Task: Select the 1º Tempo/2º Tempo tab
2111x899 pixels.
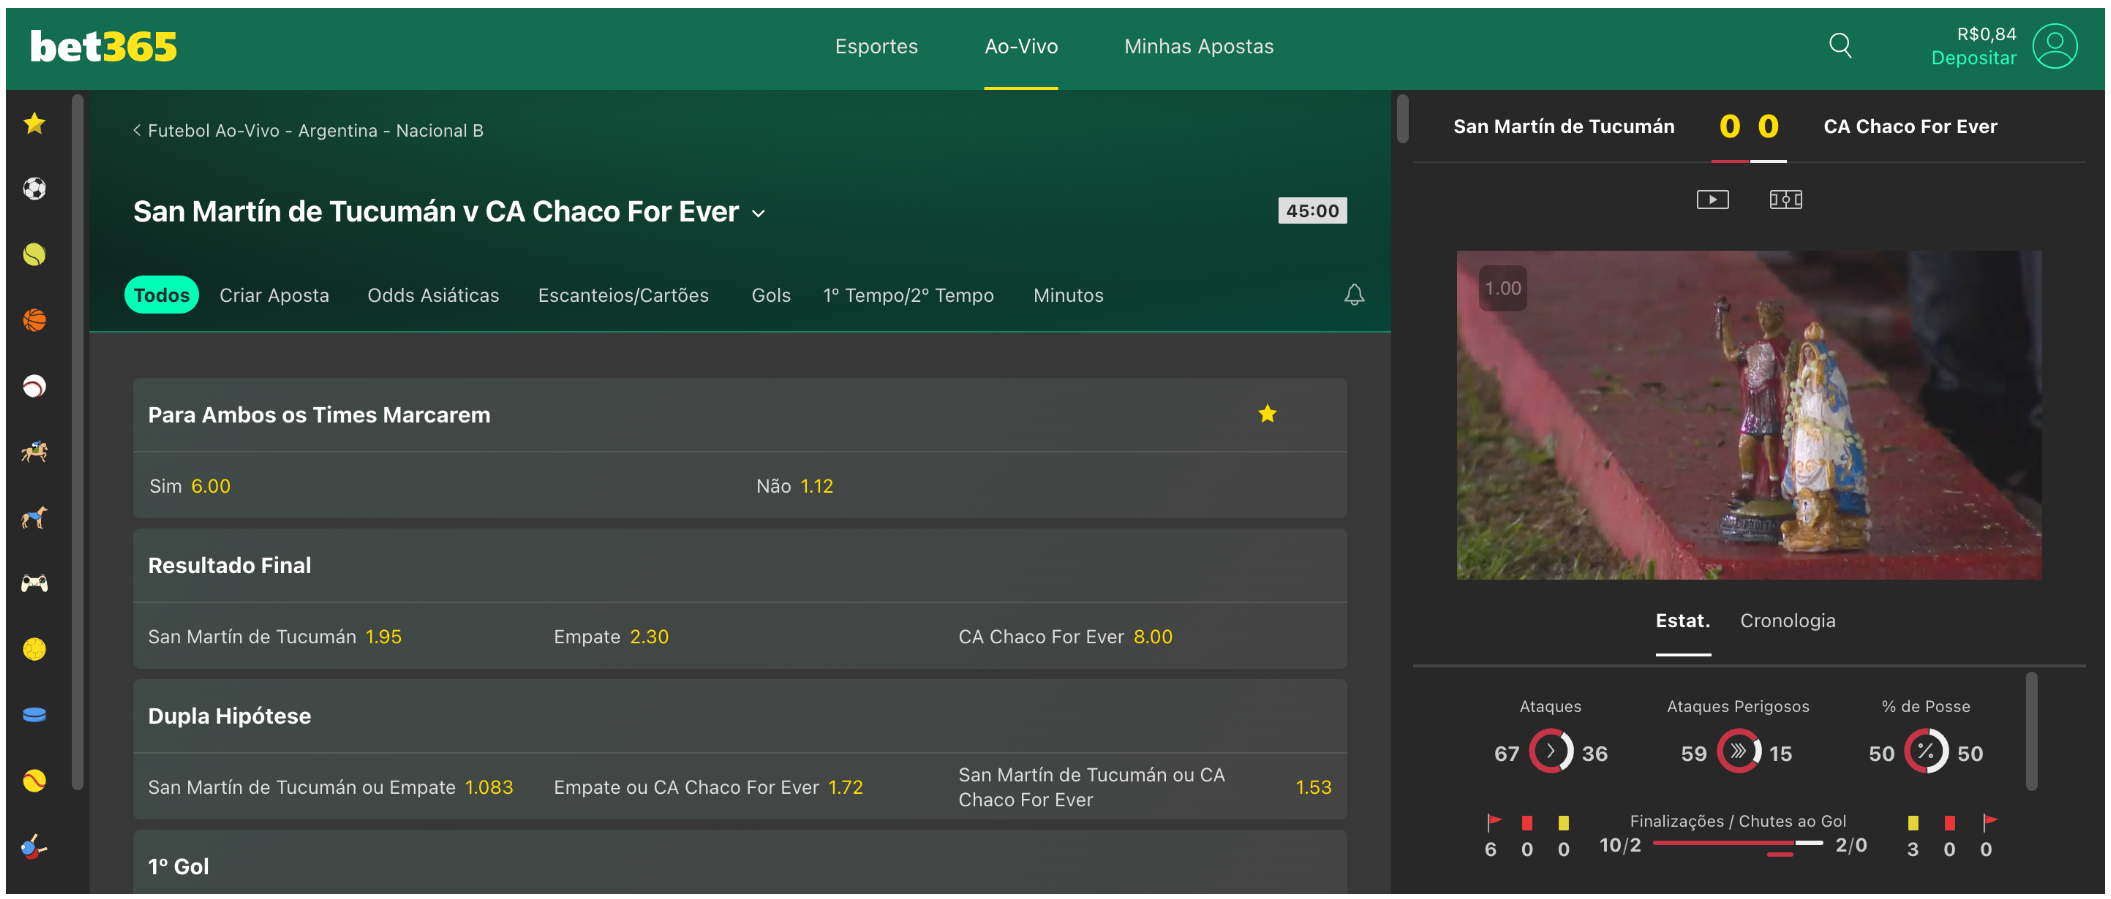Action: click(x=908, y=295)
